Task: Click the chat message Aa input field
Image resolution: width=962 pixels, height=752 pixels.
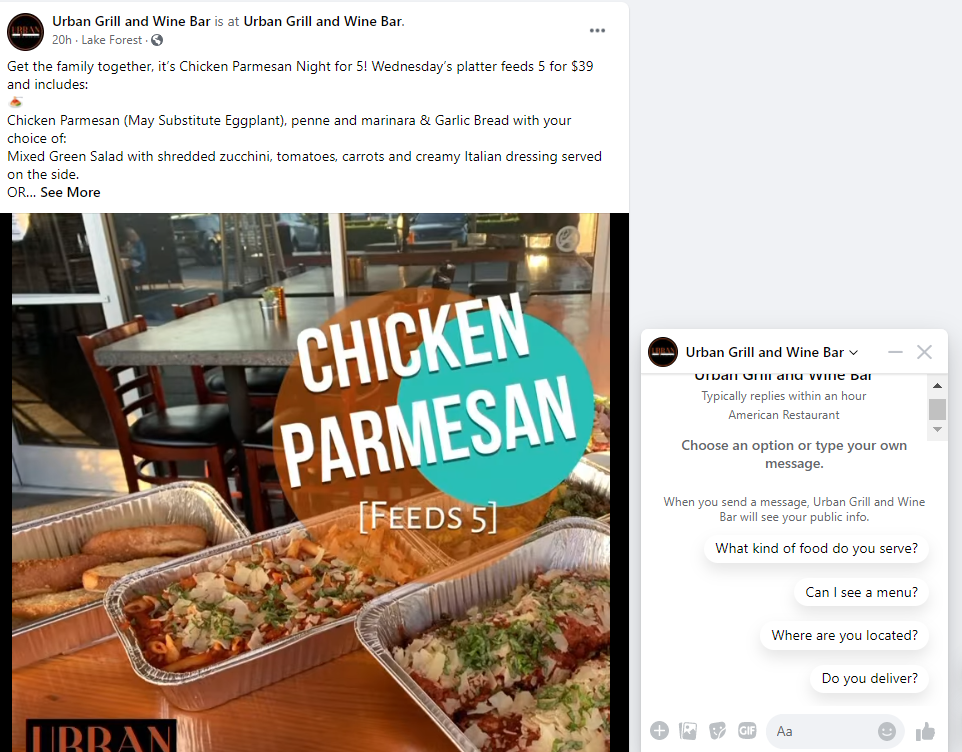Action: (822, 731)
